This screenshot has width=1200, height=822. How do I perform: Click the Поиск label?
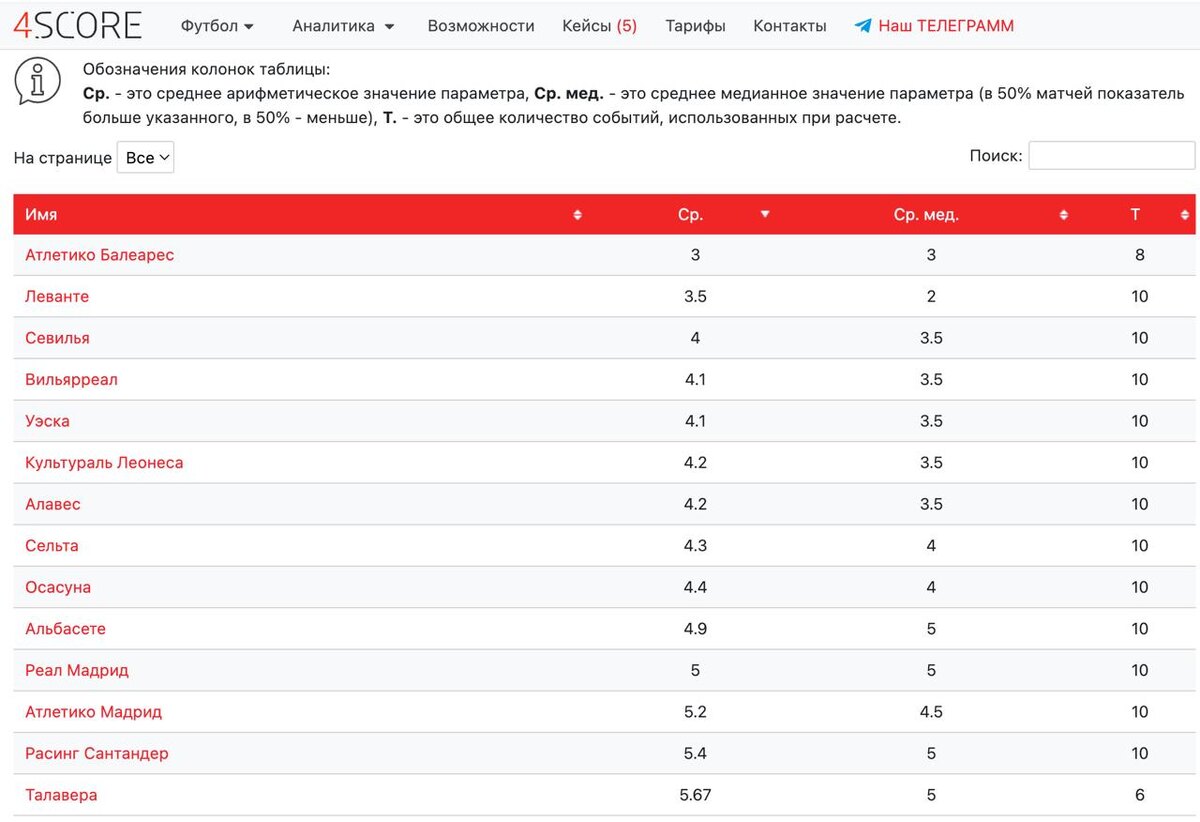pos(996,155)
